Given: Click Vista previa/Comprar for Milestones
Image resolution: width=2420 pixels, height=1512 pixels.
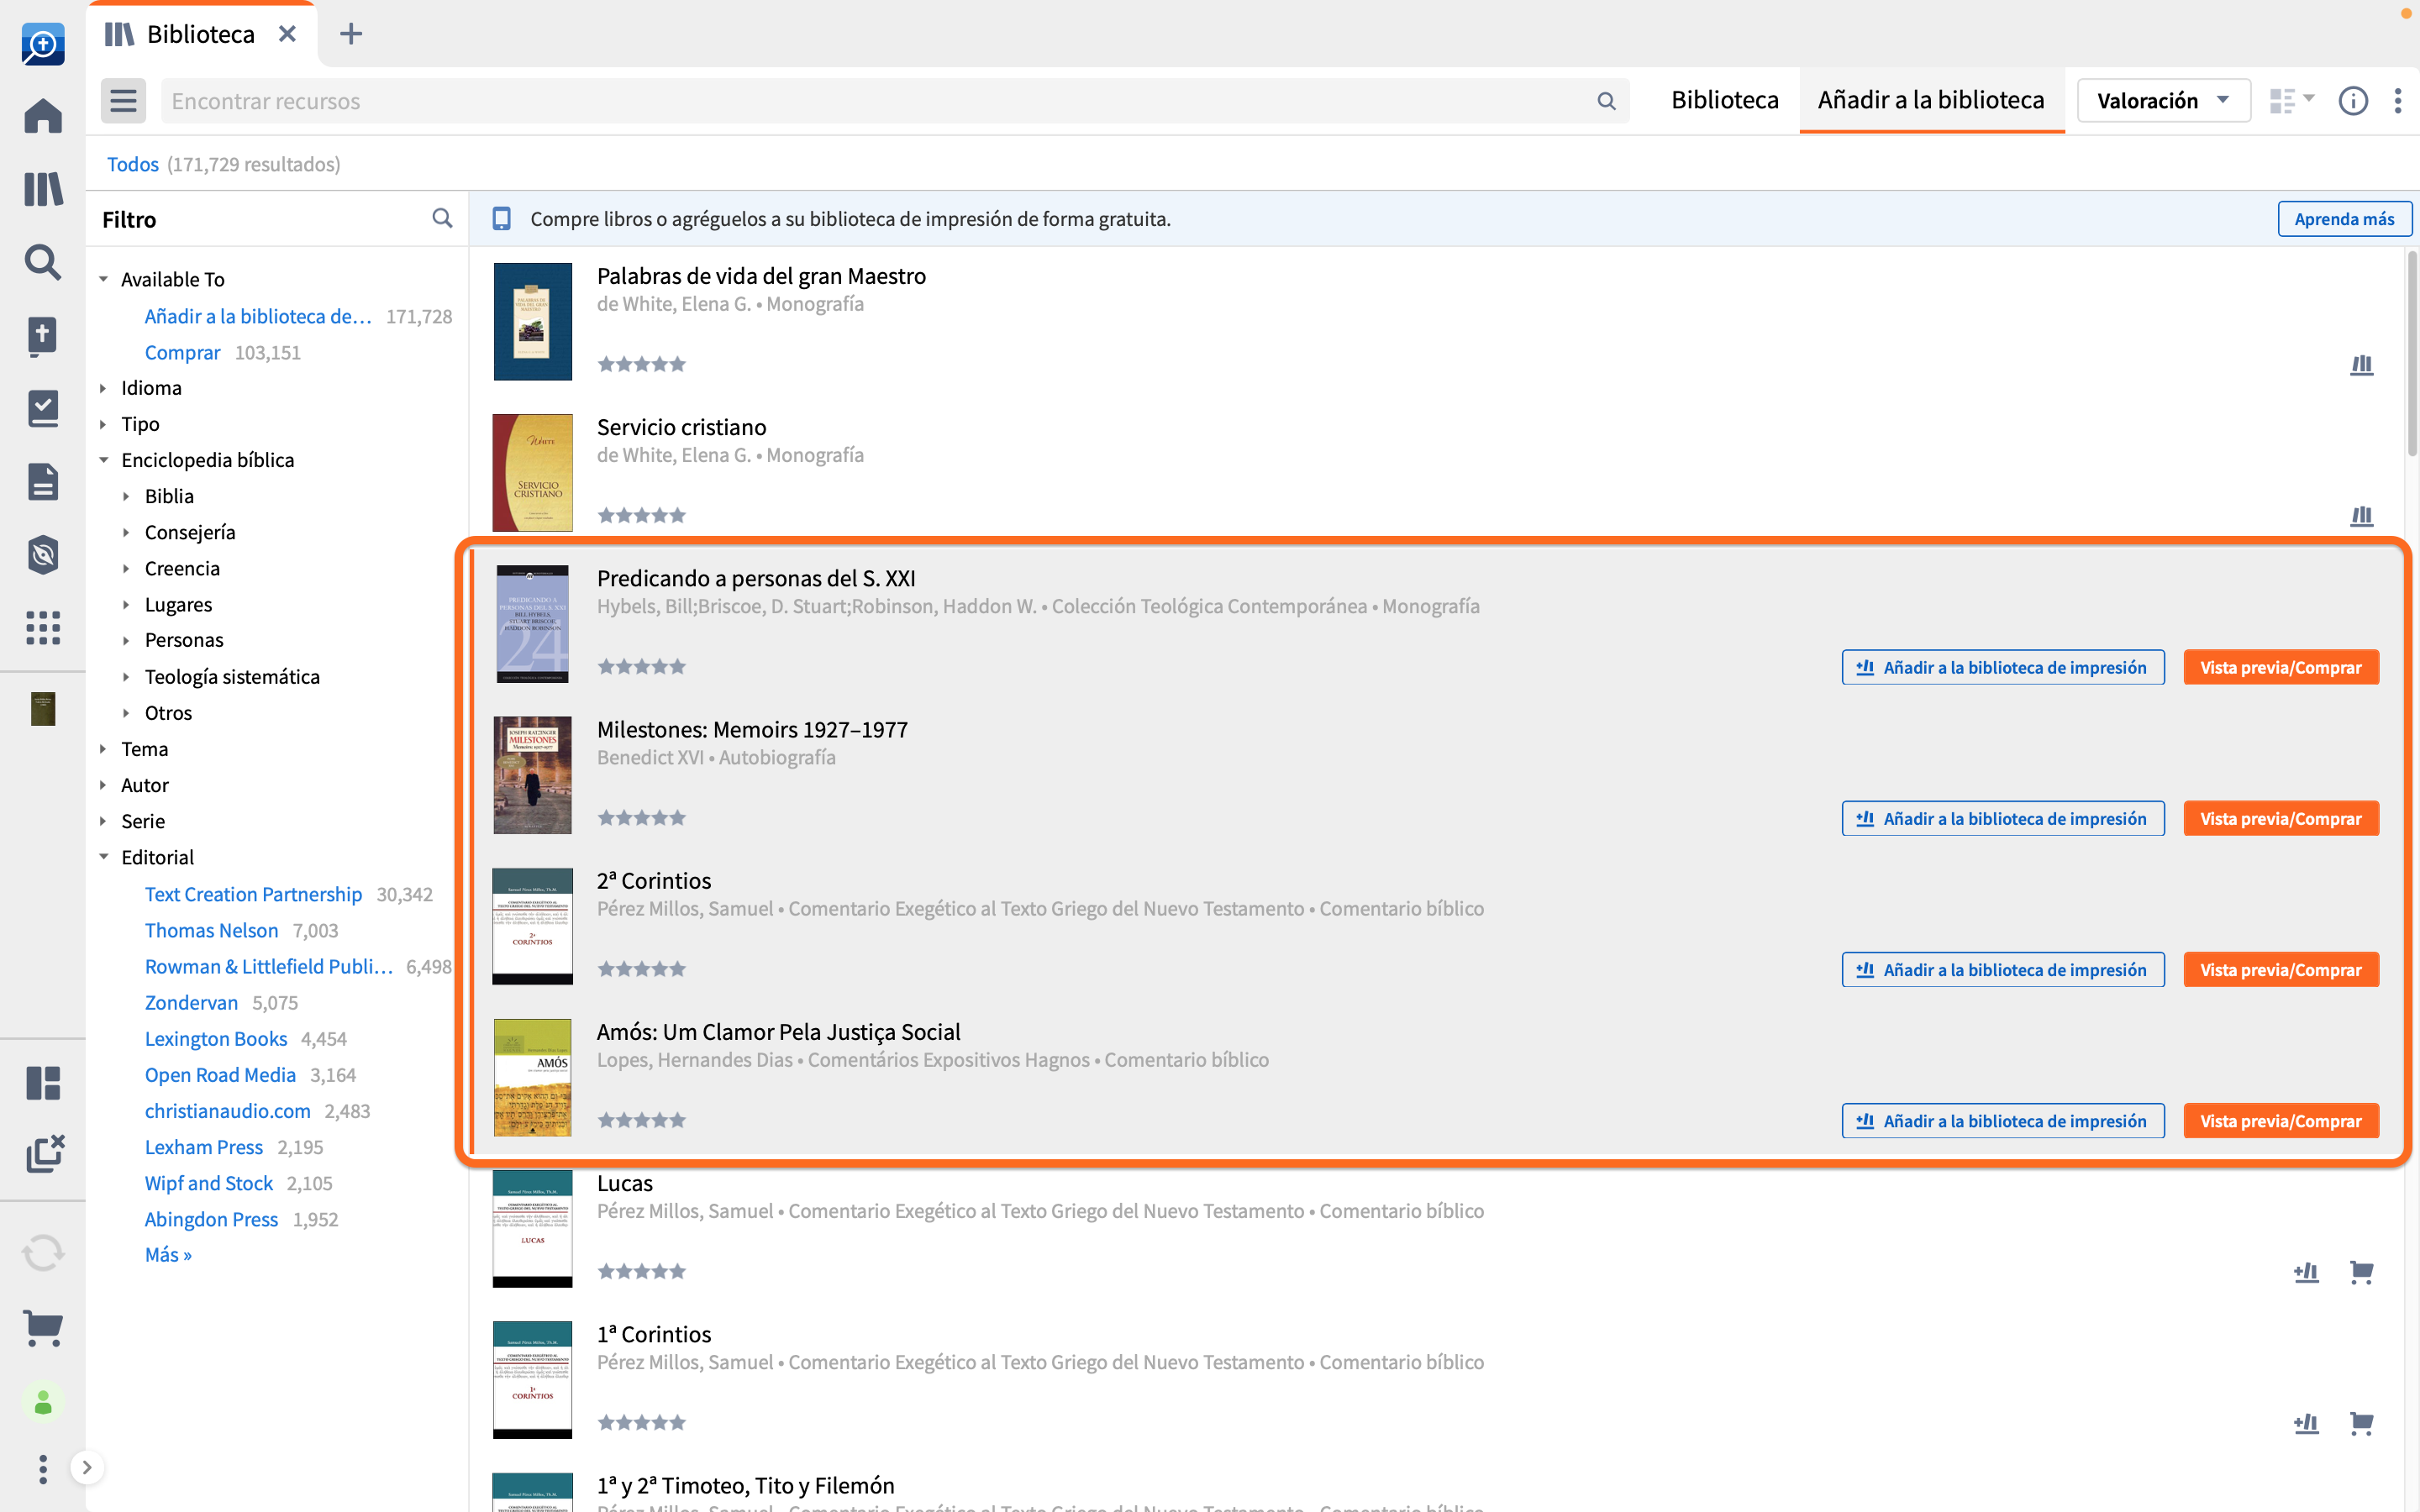Looking at the screenshot, I should coord(2280,818).
